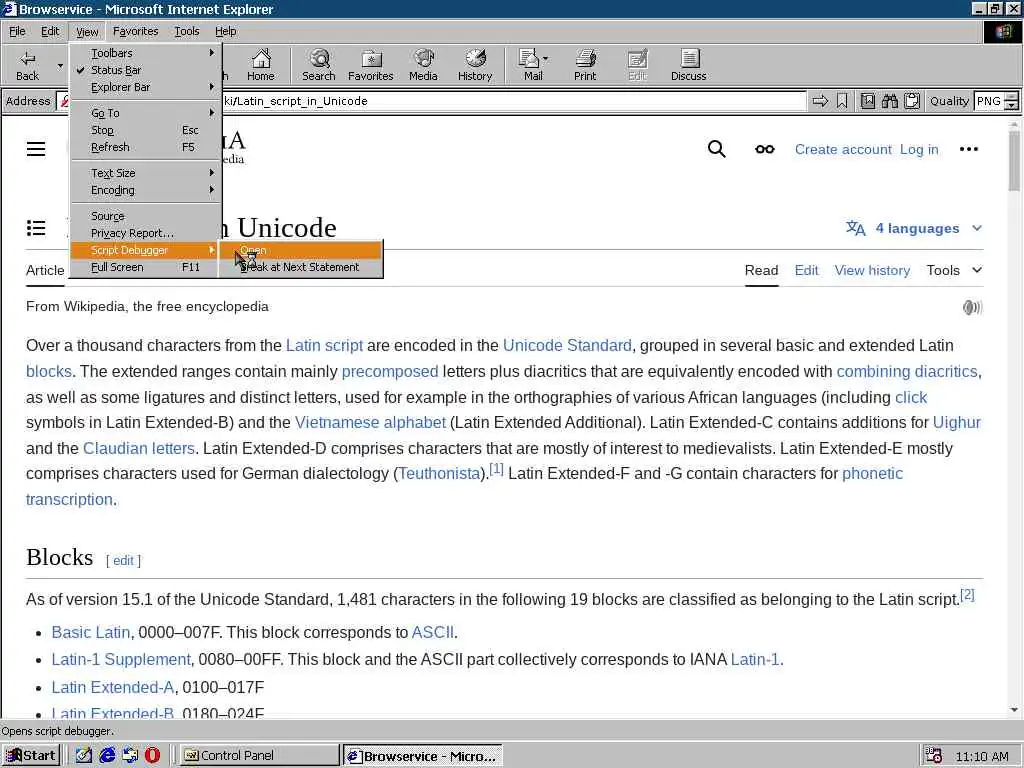Toggle the table of contents list icon
Image resolution: width=1024 pixels, height=768 pixels.
[36, 228]
